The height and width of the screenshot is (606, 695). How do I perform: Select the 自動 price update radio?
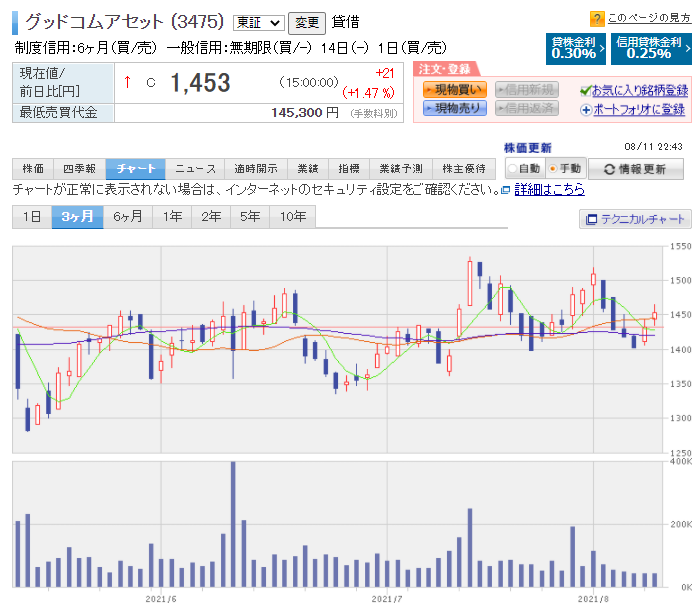click(513, 169)
